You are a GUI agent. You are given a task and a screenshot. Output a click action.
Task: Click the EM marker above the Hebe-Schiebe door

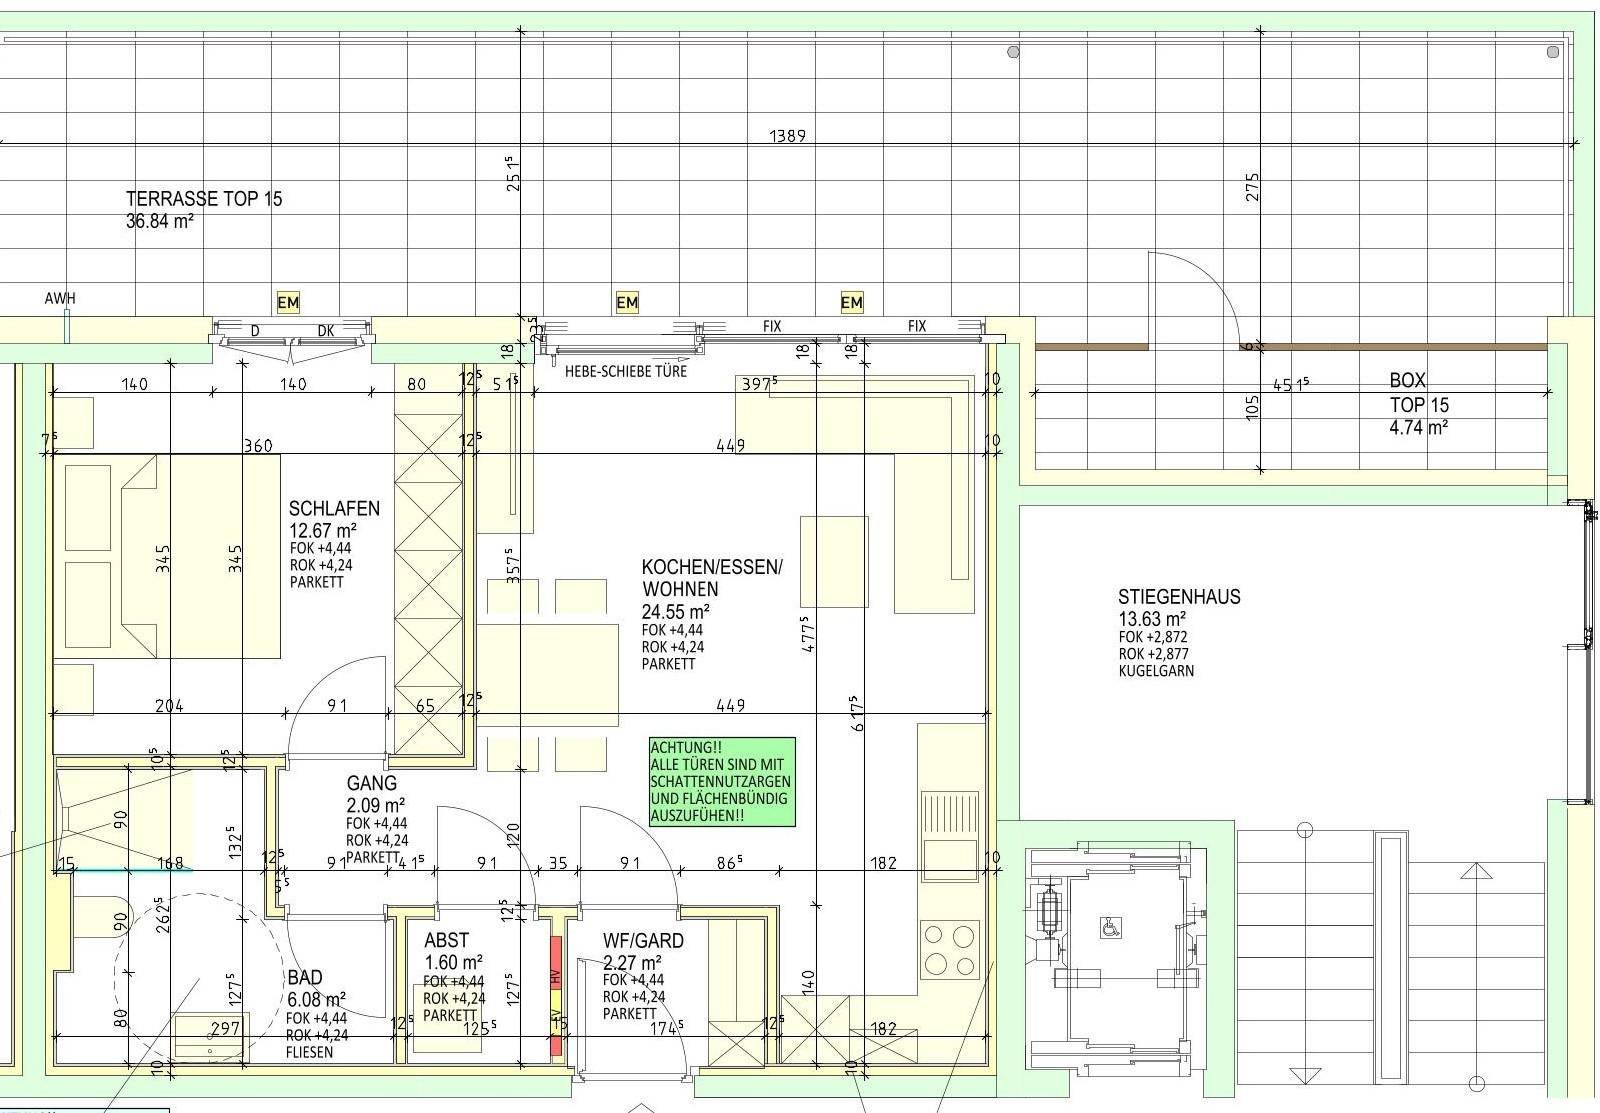[627, 302]
